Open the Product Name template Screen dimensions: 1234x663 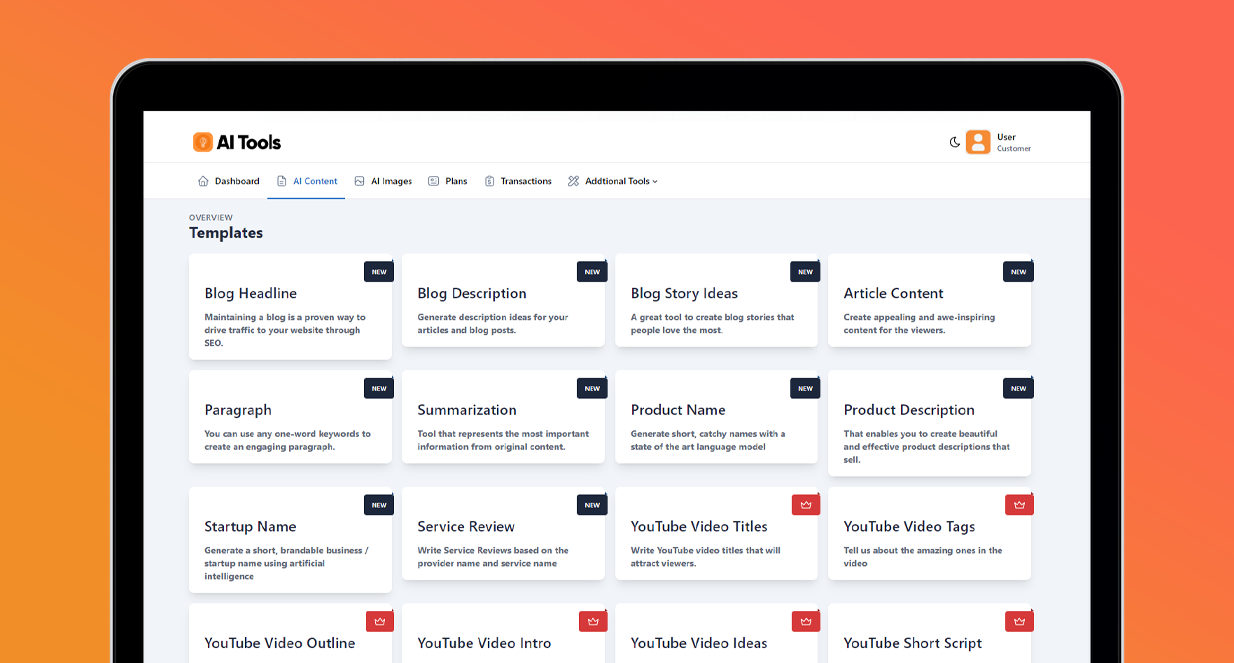(x=716, y=420)
